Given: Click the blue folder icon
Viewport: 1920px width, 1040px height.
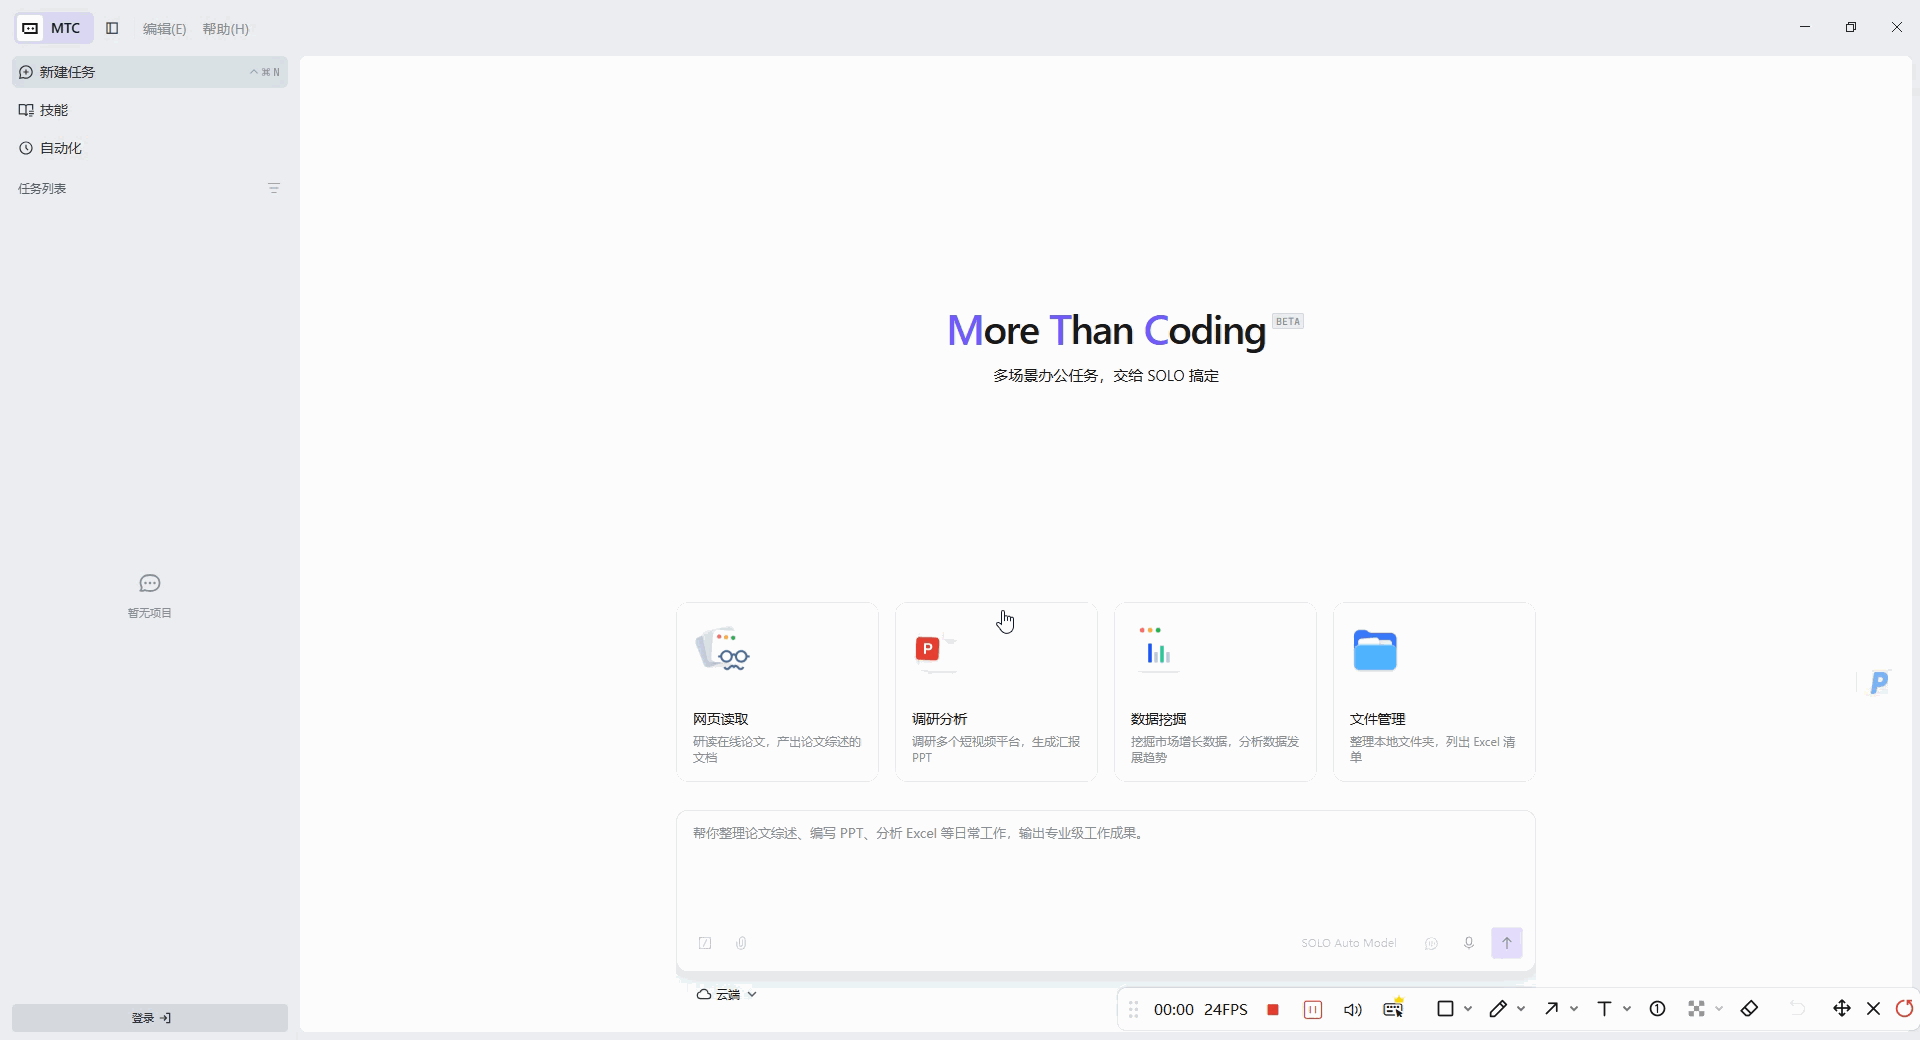Looking at the screenshot, I should (1375, 650).
